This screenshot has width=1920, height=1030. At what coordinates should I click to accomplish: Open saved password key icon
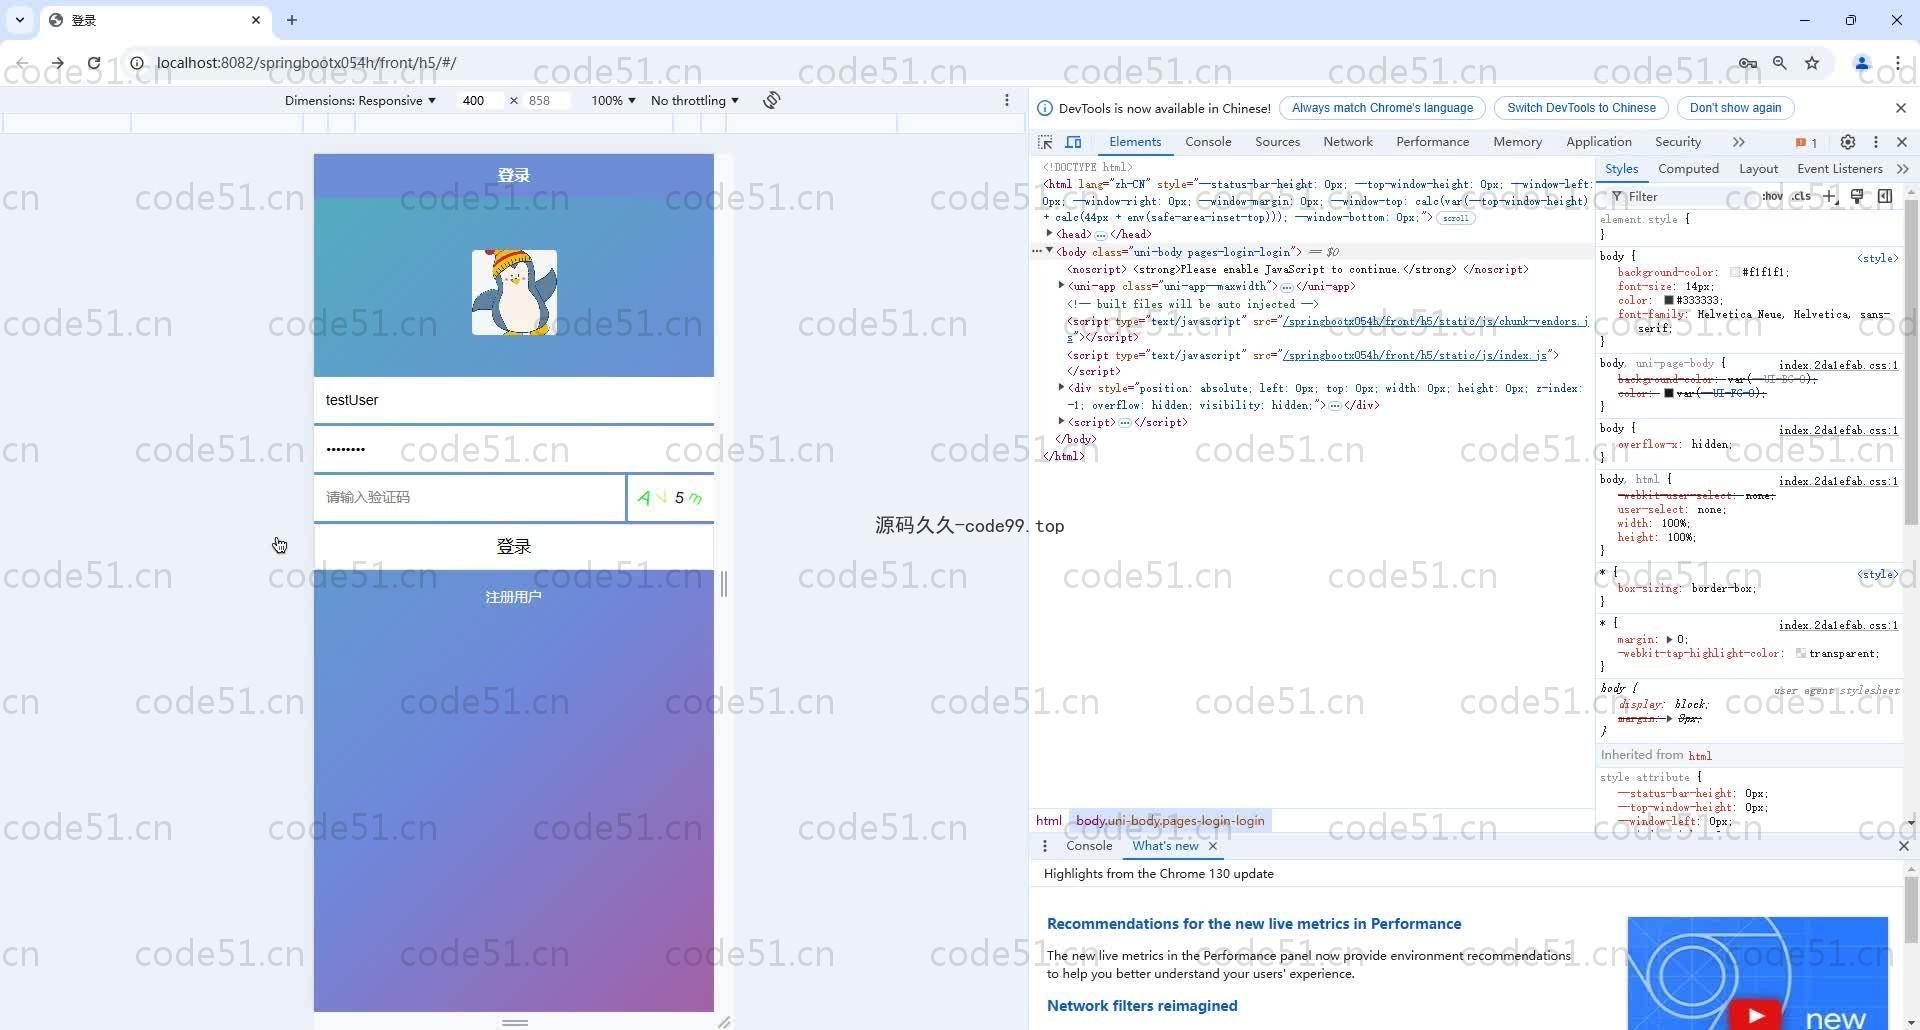tap(1747, 63)
